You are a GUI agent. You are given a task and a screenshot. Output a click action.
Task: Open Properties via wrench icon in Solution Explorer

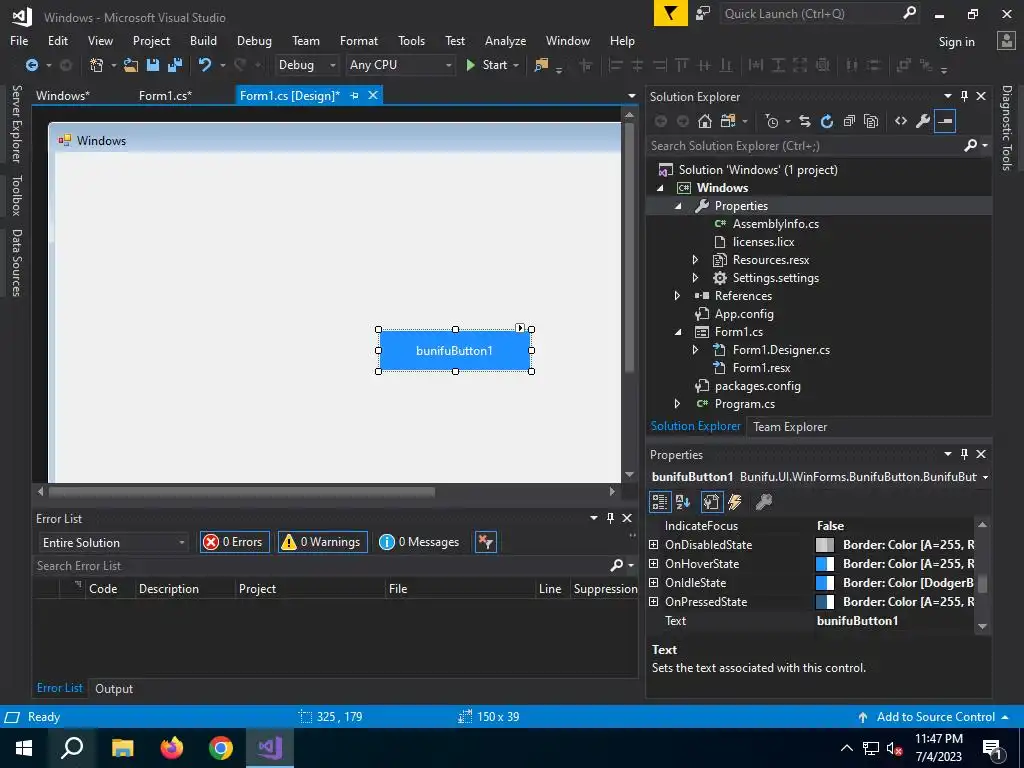click(923, 121)
